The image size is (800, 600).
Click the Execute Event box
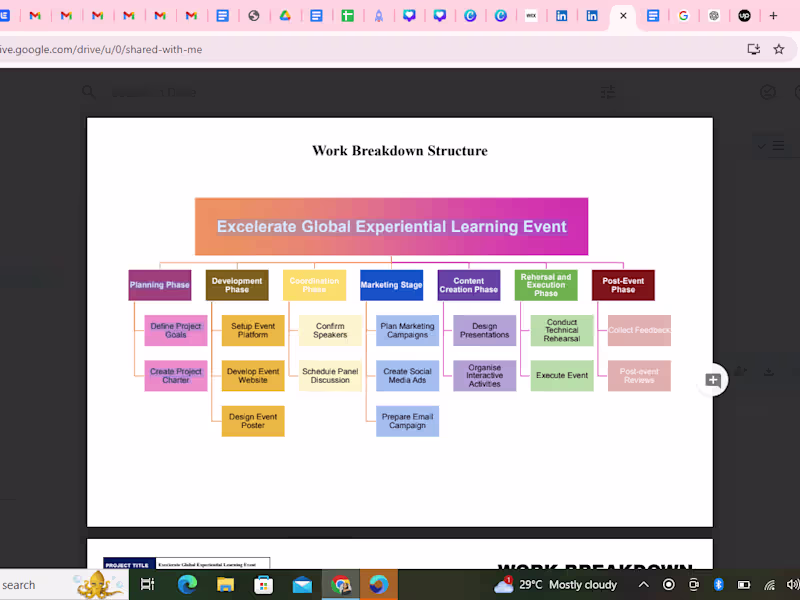[562, 376]
